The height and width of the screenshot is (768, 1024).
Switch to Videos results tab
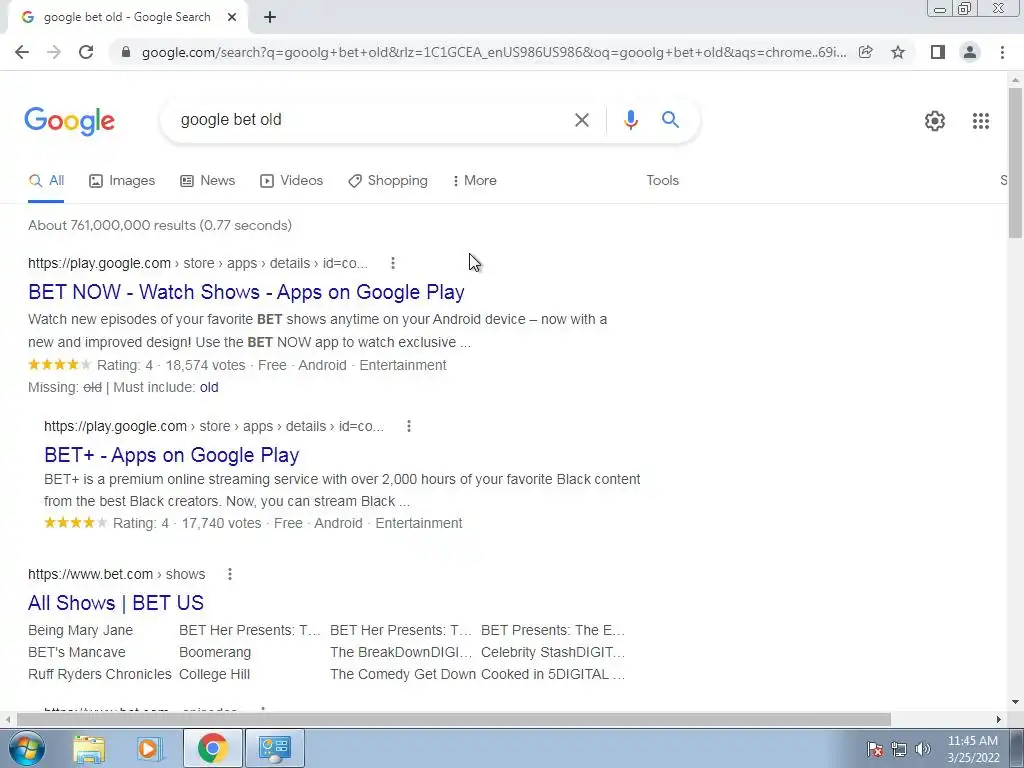point(291,181)
